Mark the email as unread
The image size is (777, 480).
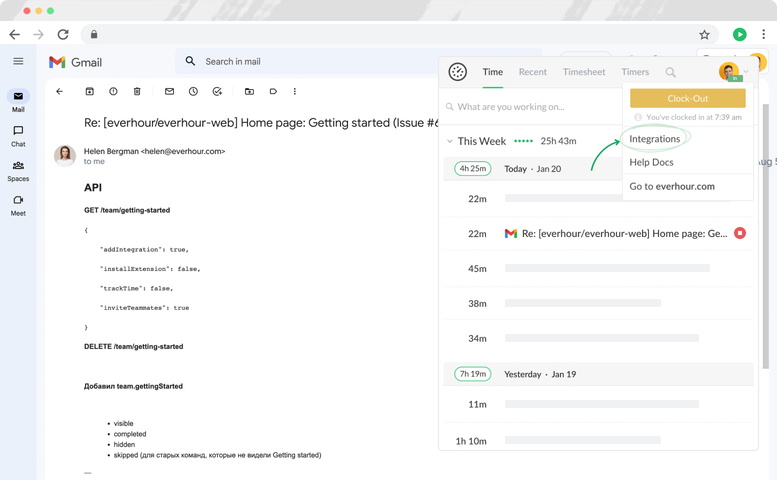coord(169,91)
